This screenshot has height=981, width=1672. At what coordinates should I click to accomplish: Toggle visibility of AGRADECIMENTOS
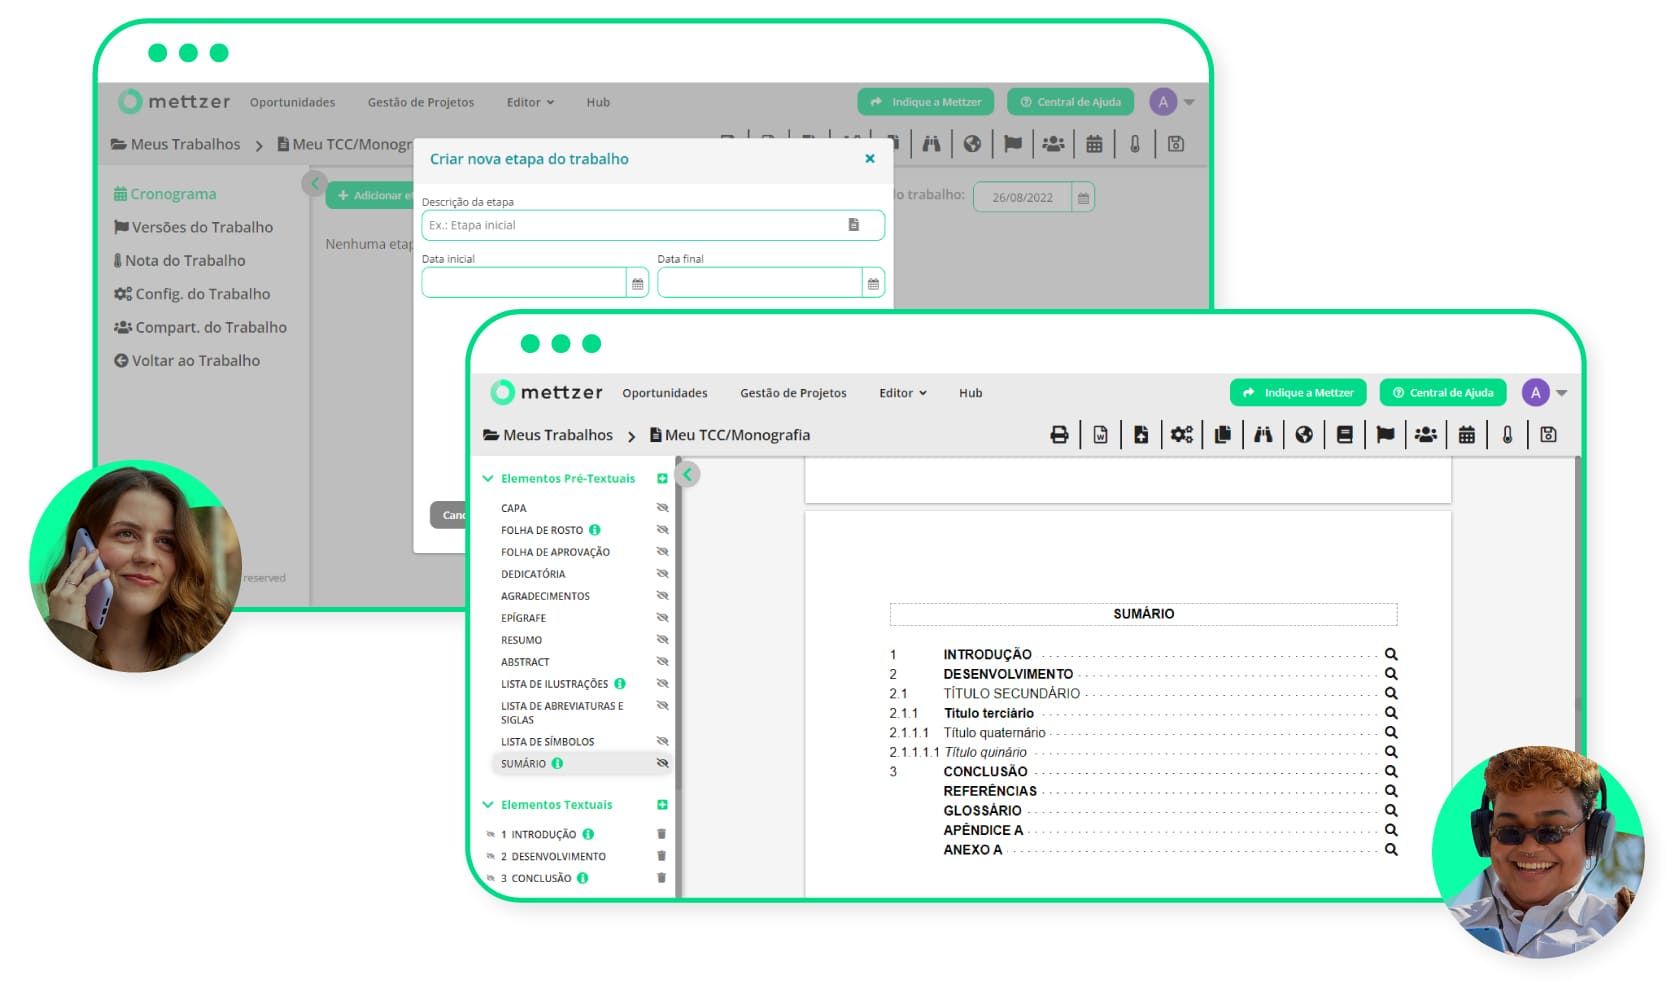click(662, 596)
